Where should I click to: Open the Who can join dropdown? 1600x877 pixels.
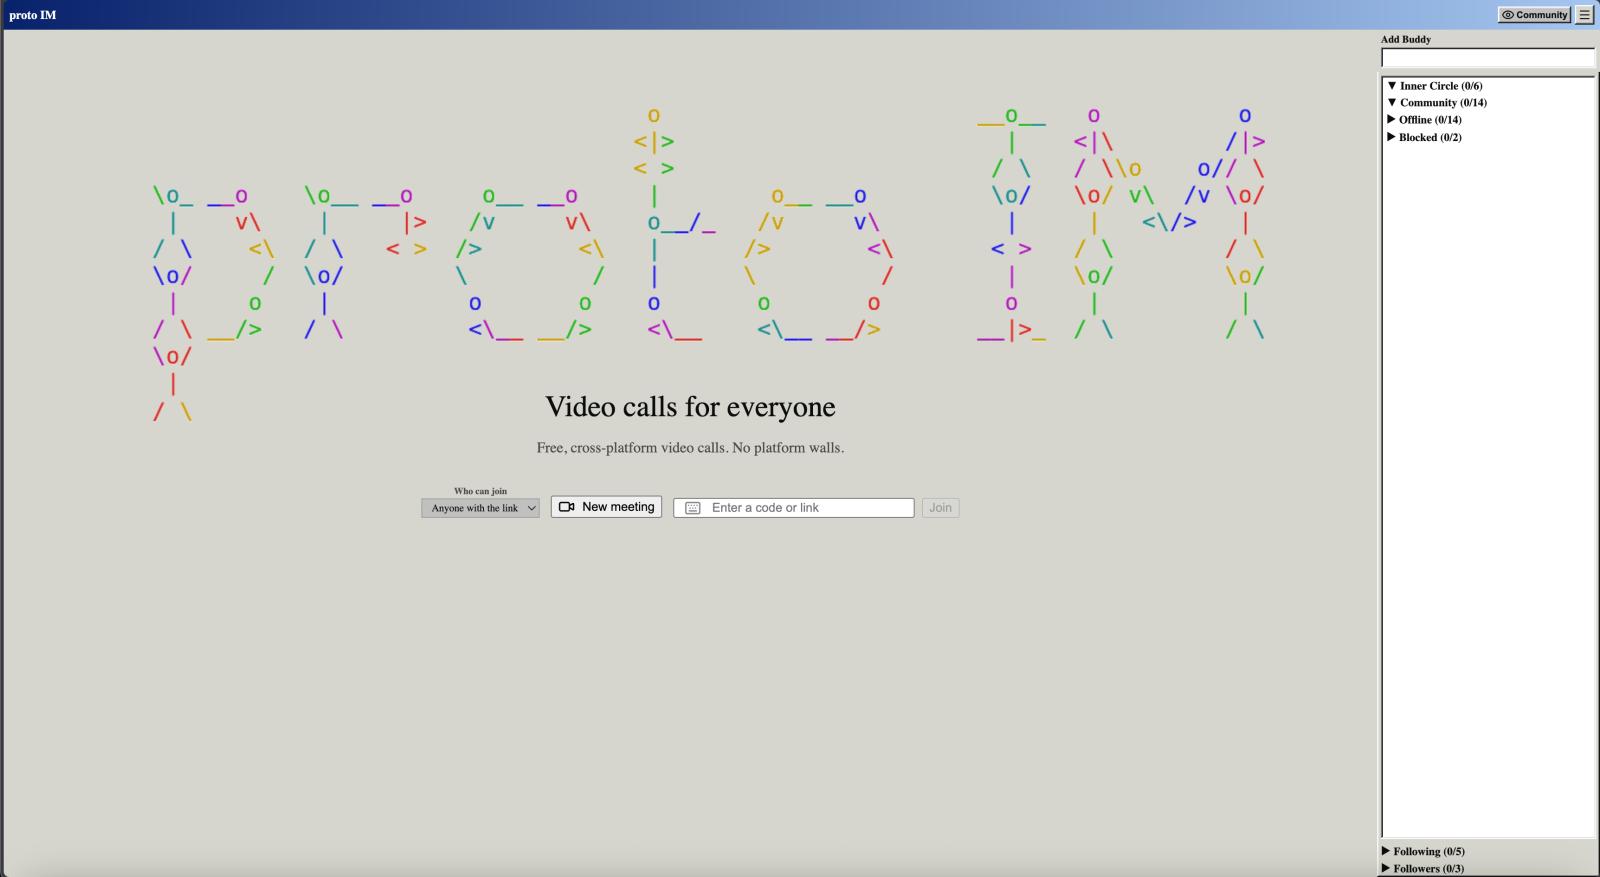click(x=480, y=508)
